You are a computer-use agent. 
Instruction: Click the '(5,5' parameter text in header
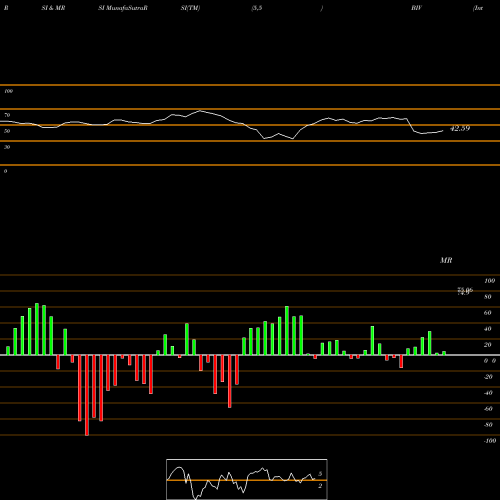click(257, 8)
